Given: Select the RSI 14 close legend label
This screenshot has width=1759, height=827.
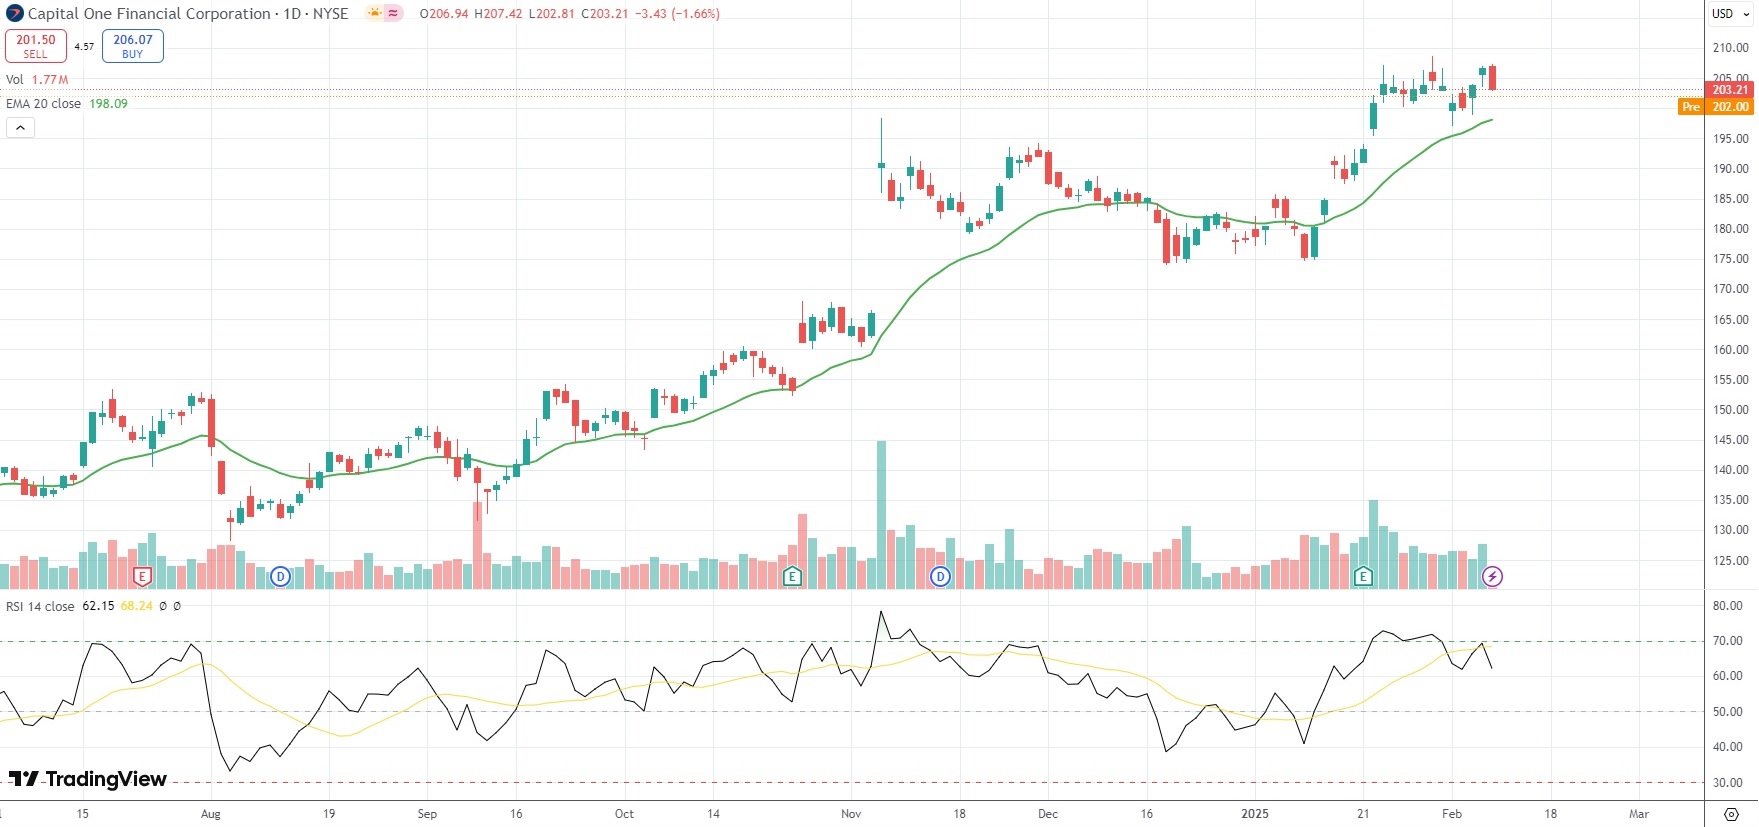Looking at the screenshot, I should pos(40,606).
